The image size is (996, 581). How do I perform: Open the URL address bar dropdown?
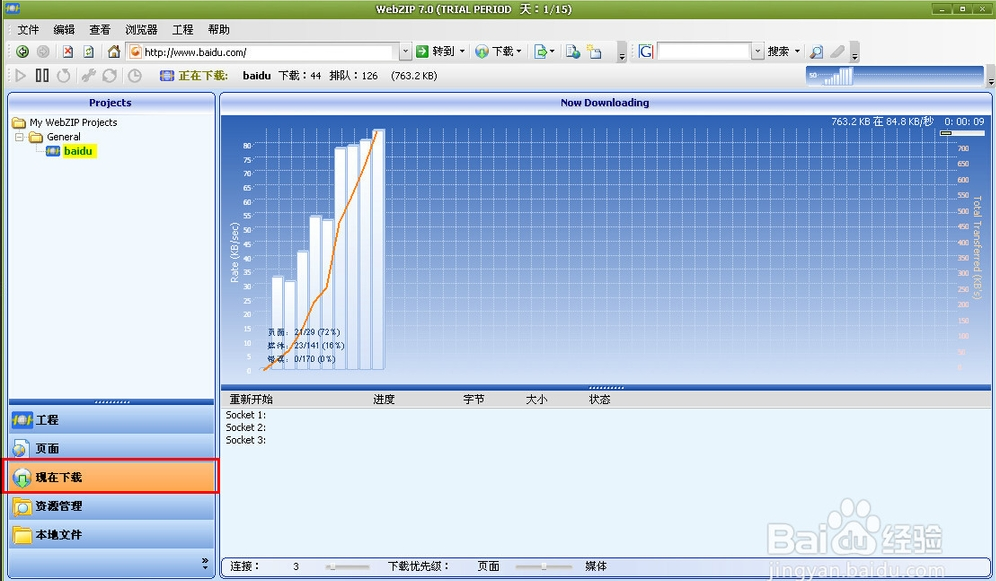pos(405,52)
